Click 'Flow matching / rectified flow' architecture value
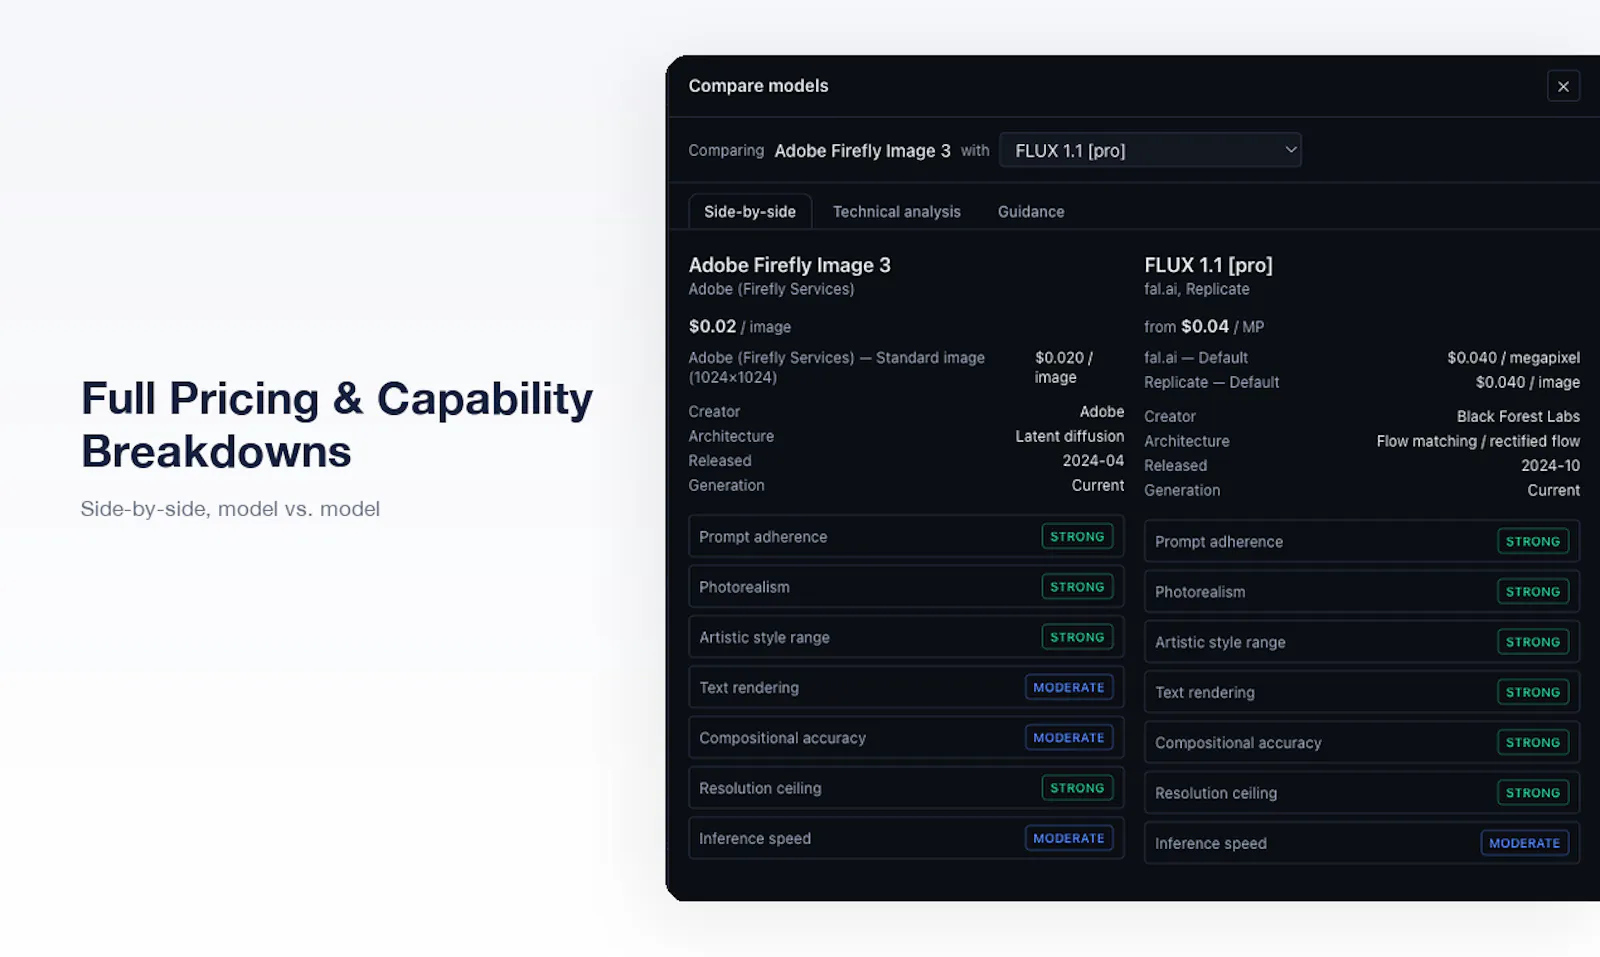Viewport: 1600px width, 957px height. pyautogui.click(x=1478, y=441)
